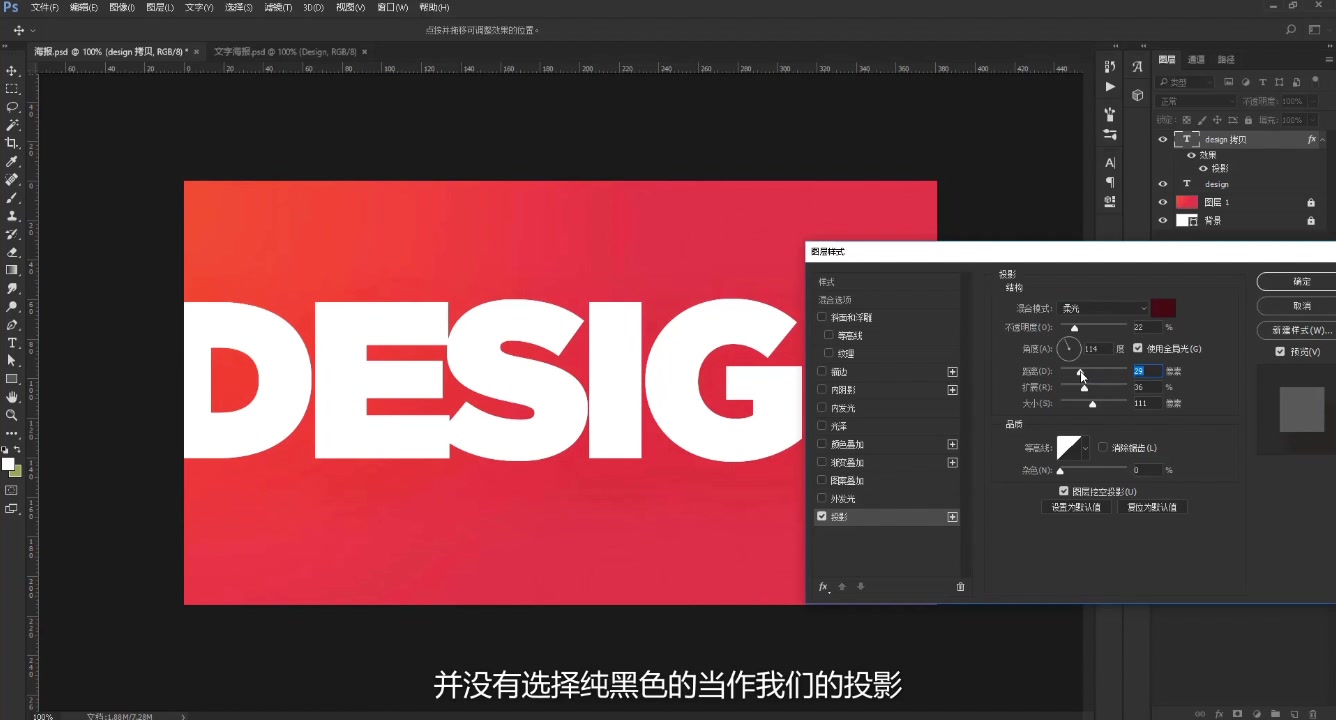Click the 不透明度 opacity slider handle
This screenshot has width=1336, height=720.
[x=1075, y=328]
